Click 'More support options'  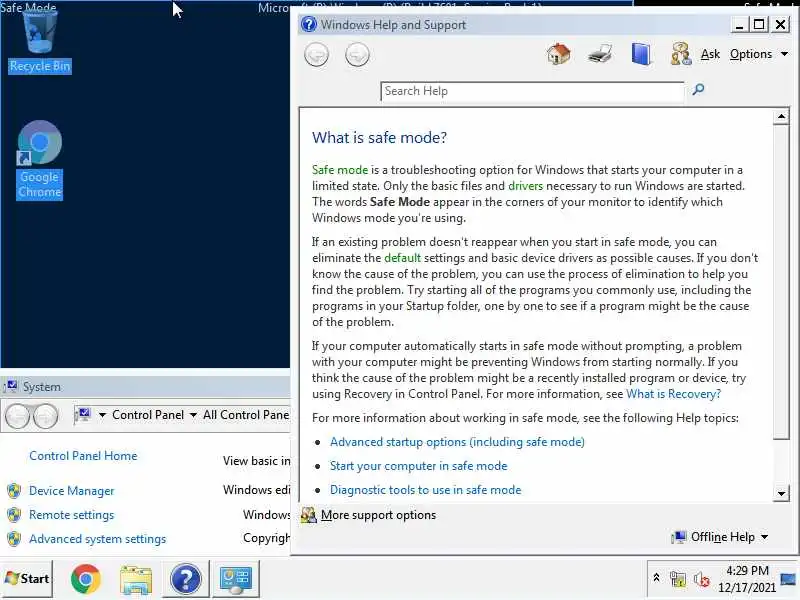click(x=378, y=515)
